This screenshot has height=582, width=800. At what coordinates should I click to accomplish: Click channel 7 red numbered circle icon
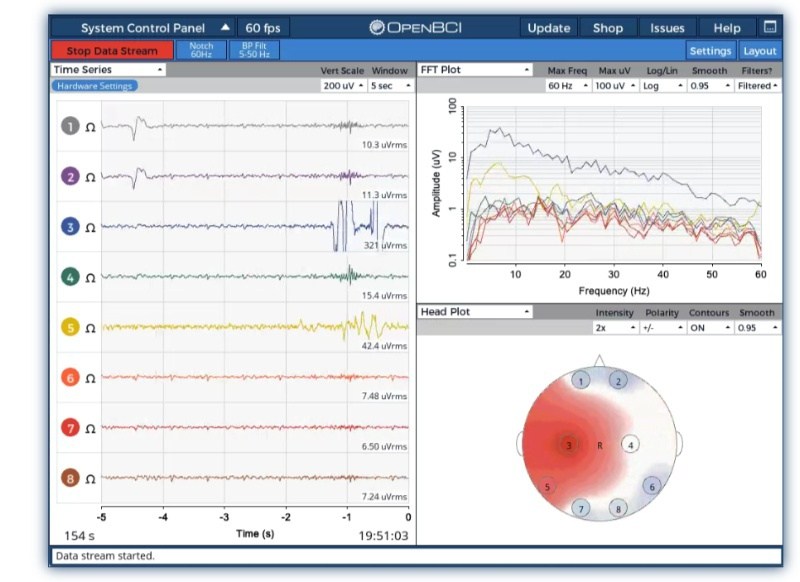pos(70,428)
